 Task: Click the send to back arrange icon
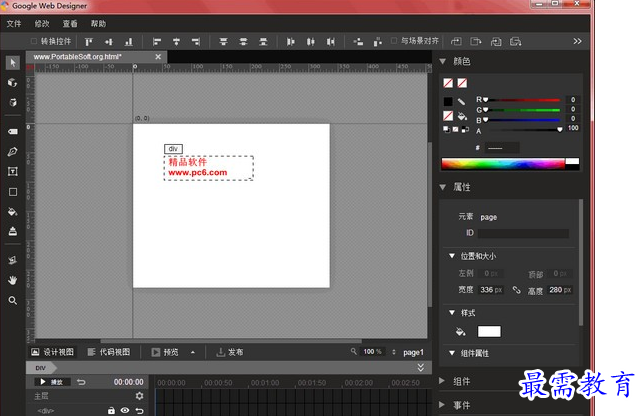point(515,41)
